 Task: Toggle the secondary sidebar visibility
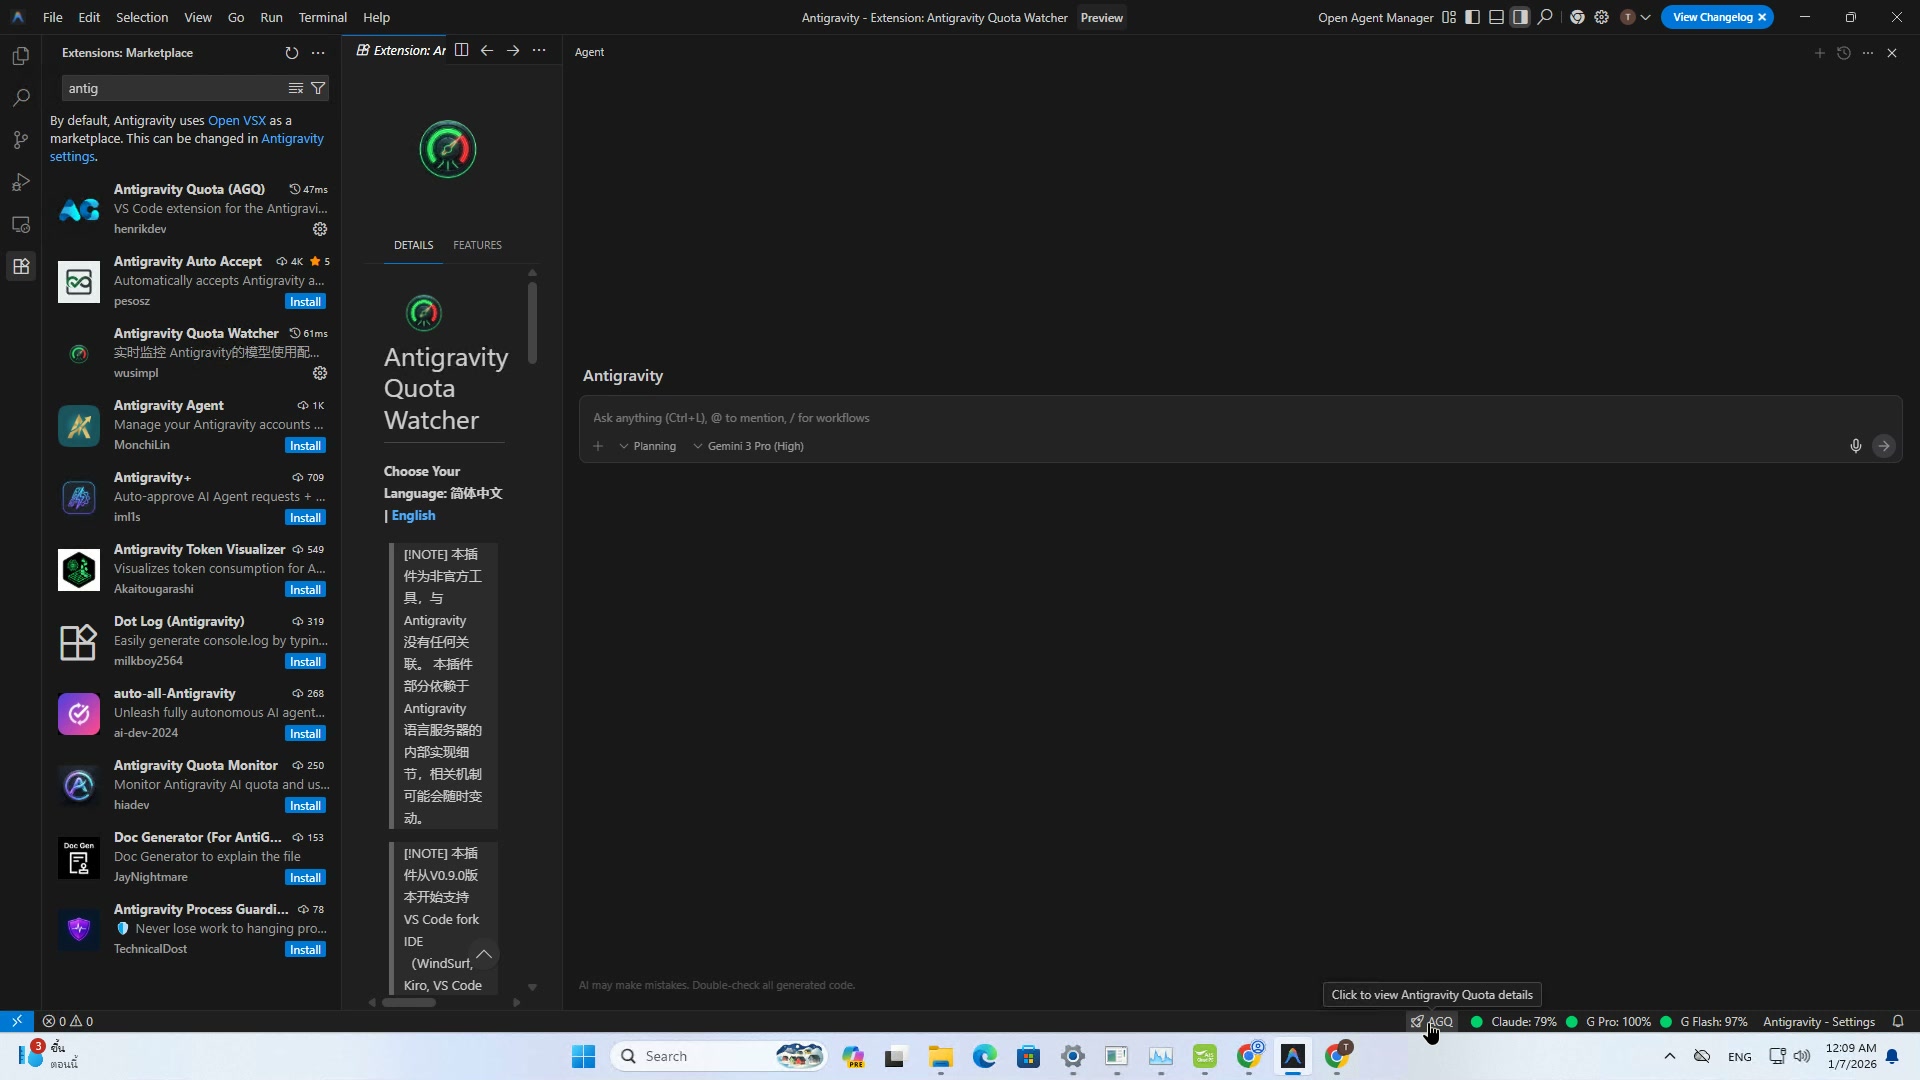click(x=1520, y=17)
